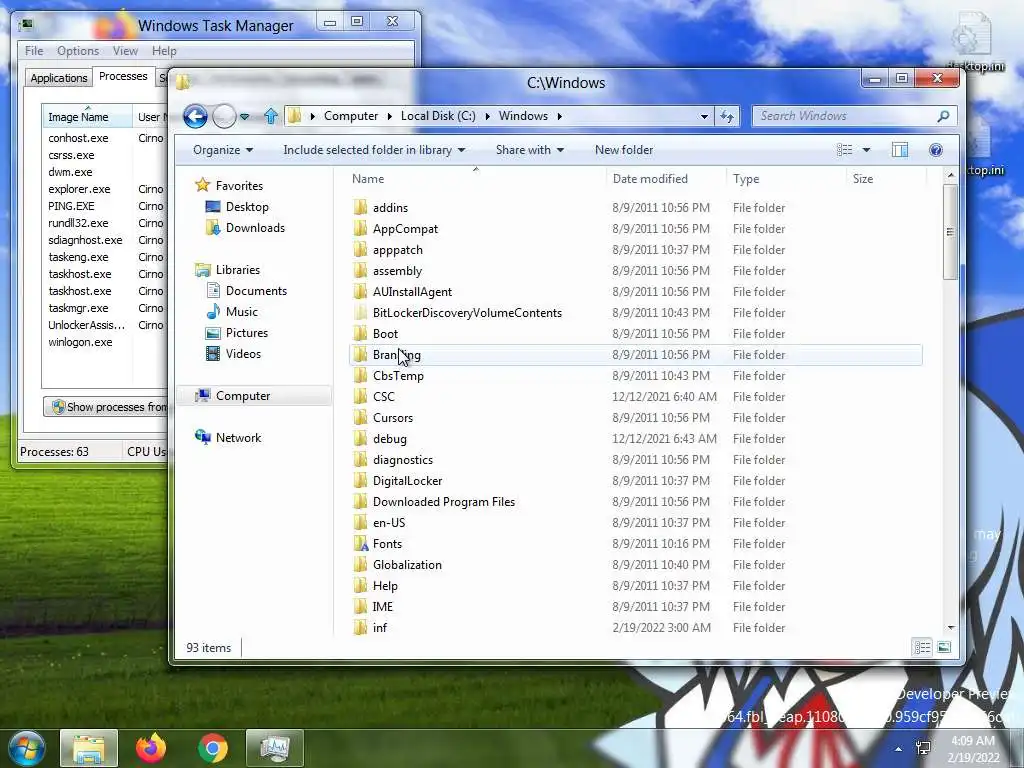Screen dimensions: 1024x768
Task: Click the New folder button
Action: (624, 150)
